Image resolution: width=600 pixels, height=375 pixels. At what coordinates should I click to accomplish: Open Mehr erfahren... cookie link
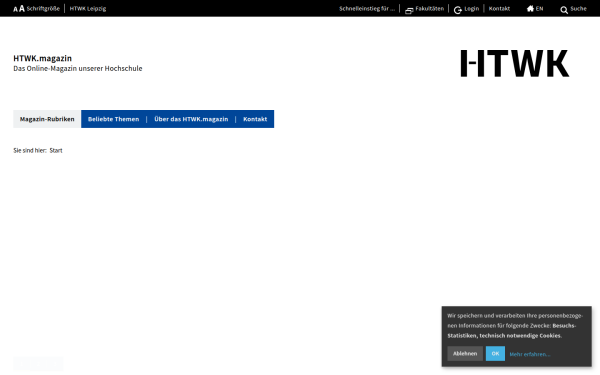530,354
